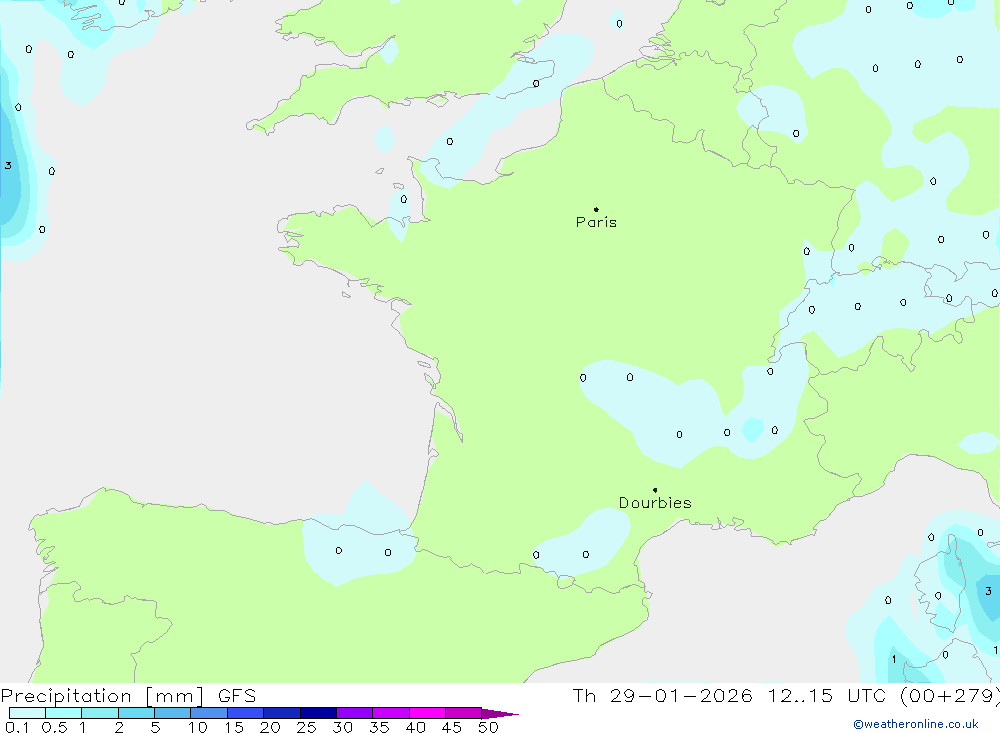Click the 'Precipitation [mm]' title text
1000x733 pixels.
(102, 696)
